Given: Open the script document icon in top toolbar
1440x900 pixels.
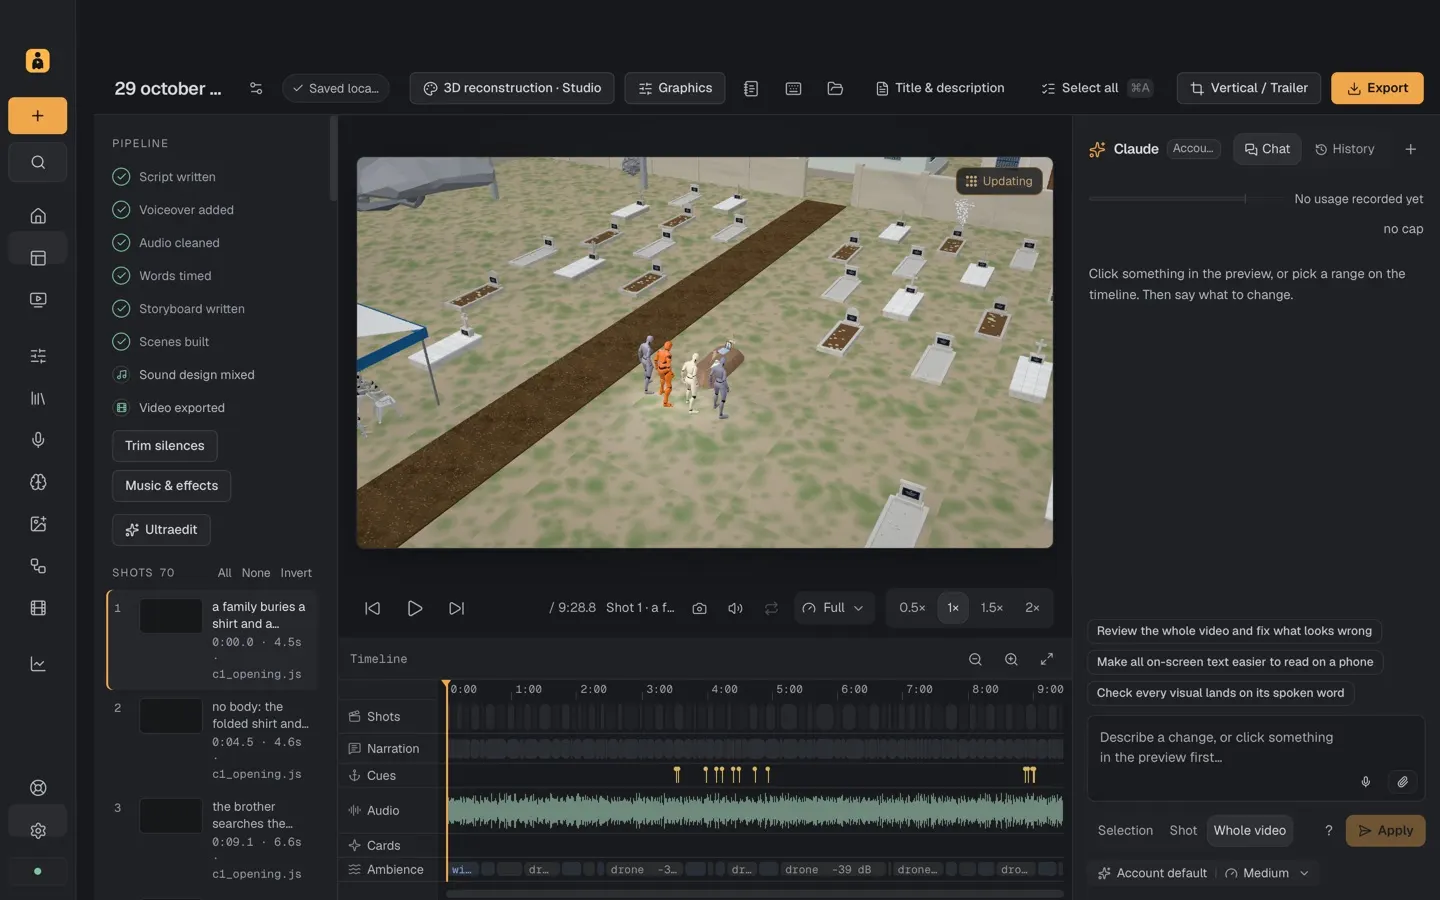Looking at the screenshot, I should pyautogui.click(x=751, y=88).
